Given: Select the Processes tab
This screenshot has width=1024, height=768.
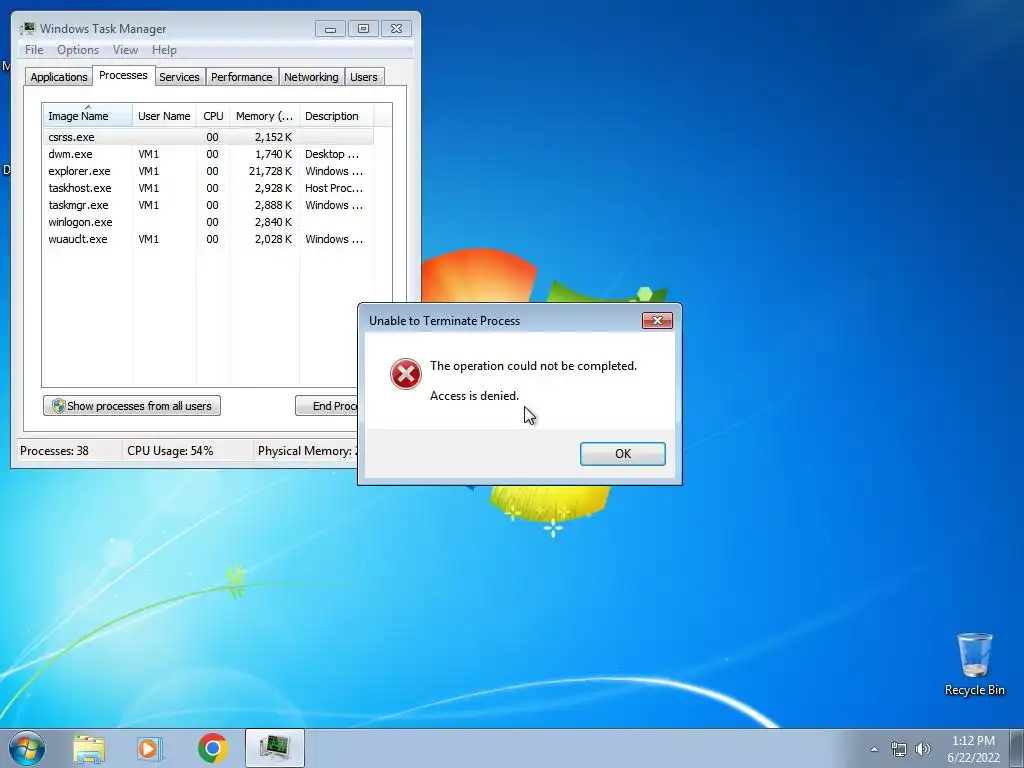Looking at the screenshot, I should [x=123, y=76].
